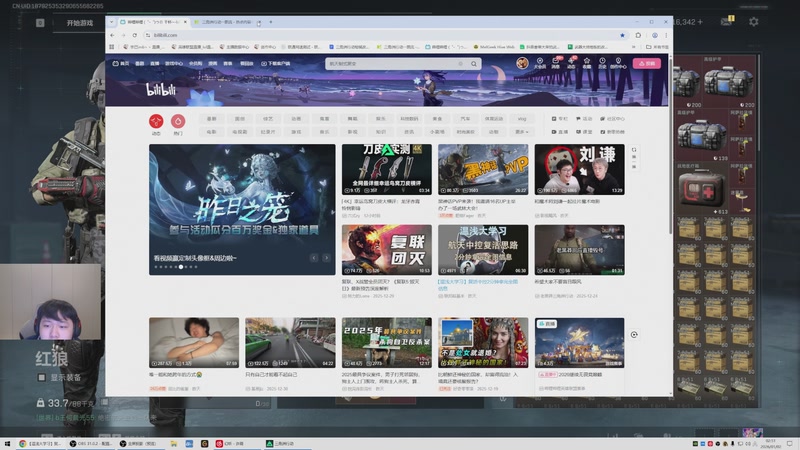Click 下载客户端 in the top nav
The height and width of the screenshot is (450, 800).
pos(276,63)
